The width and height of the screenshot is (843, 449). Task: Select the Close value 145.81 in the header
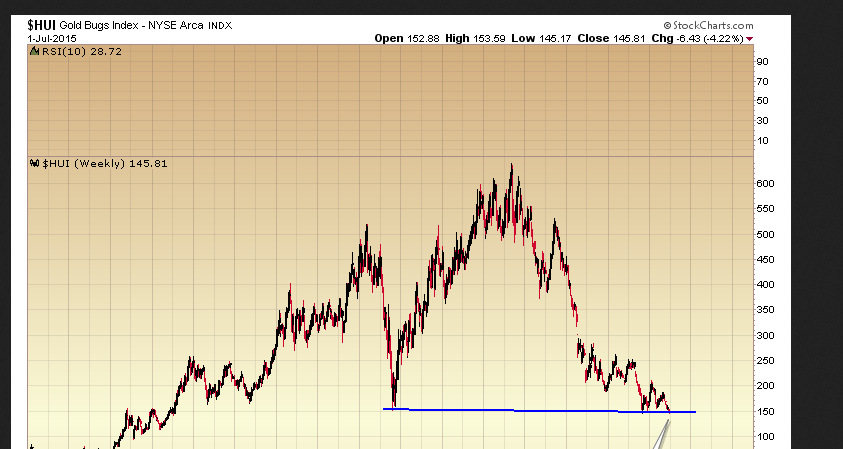(628, 39)
